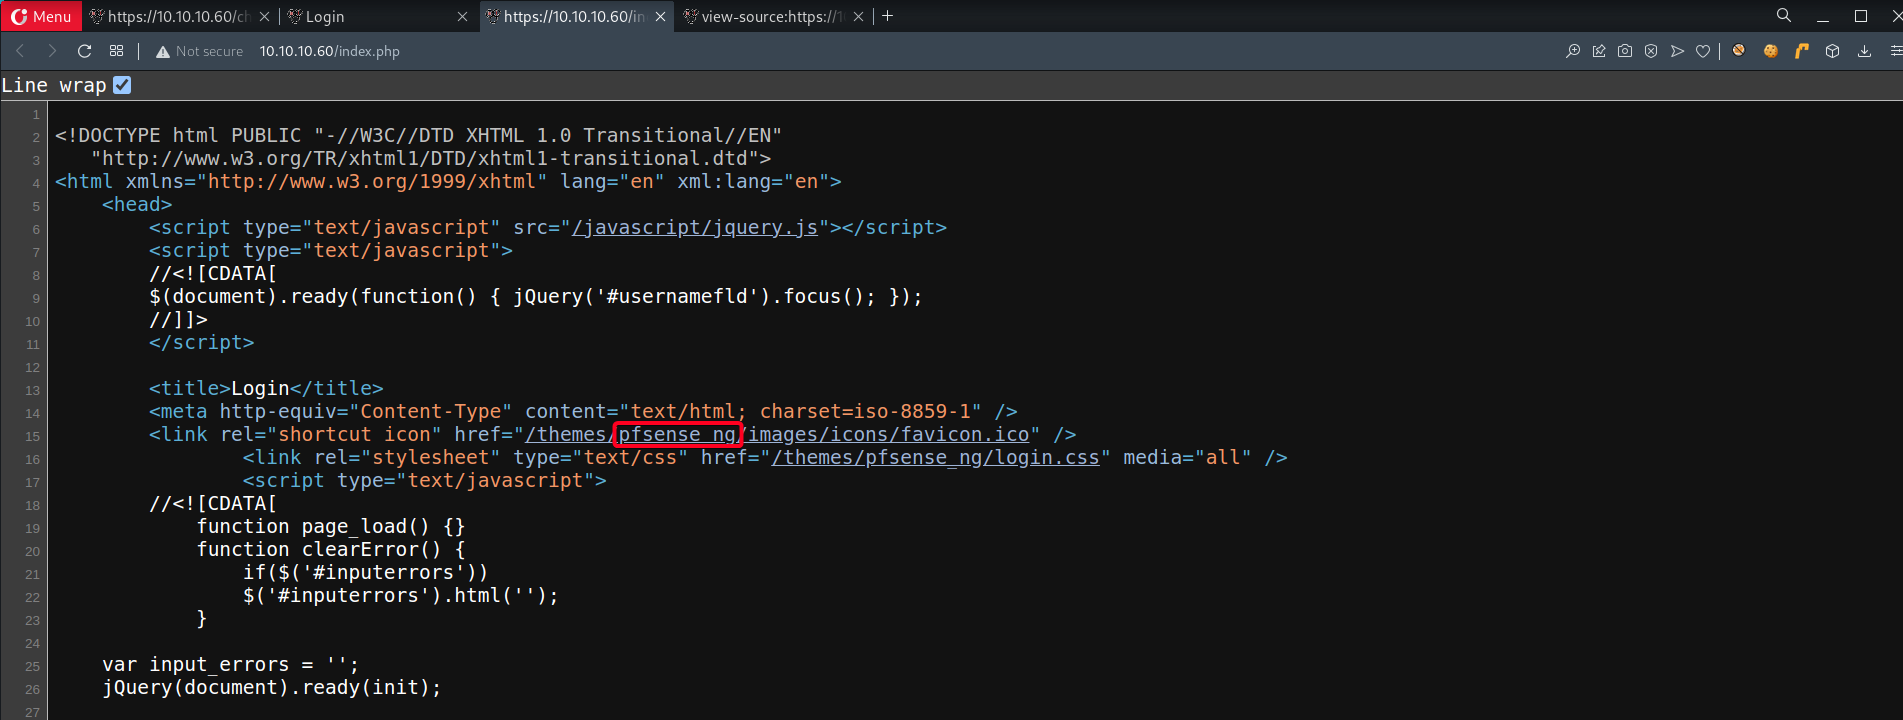Bookmark page with the heart icon

coord(1703,51)
